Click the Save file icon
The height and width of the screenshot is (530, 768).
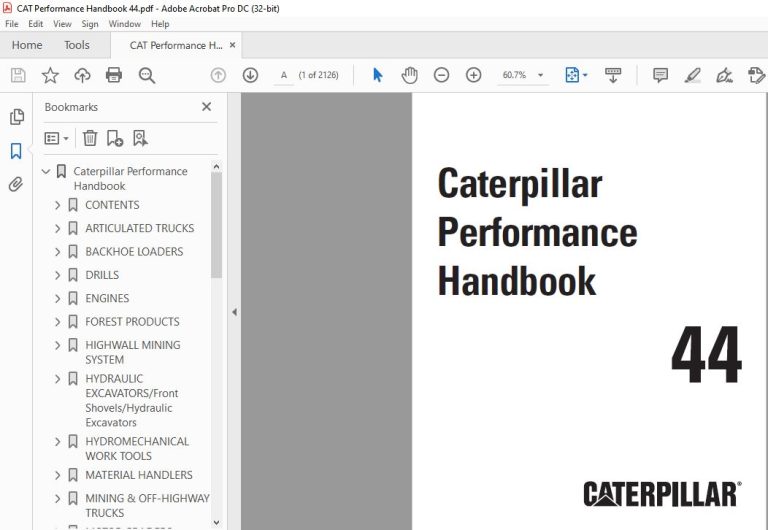[18, 75]
